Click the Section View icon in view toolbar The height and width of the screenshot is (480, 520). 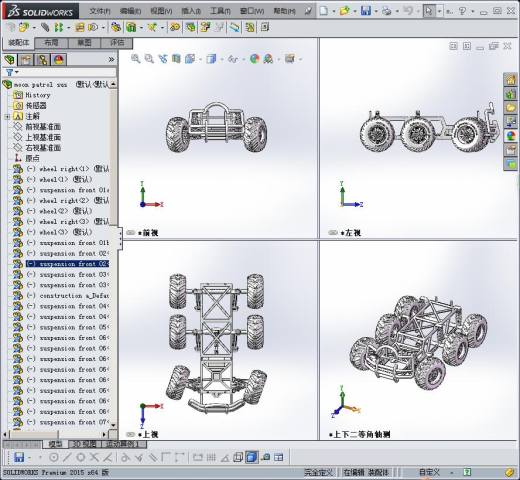(176, 59)
